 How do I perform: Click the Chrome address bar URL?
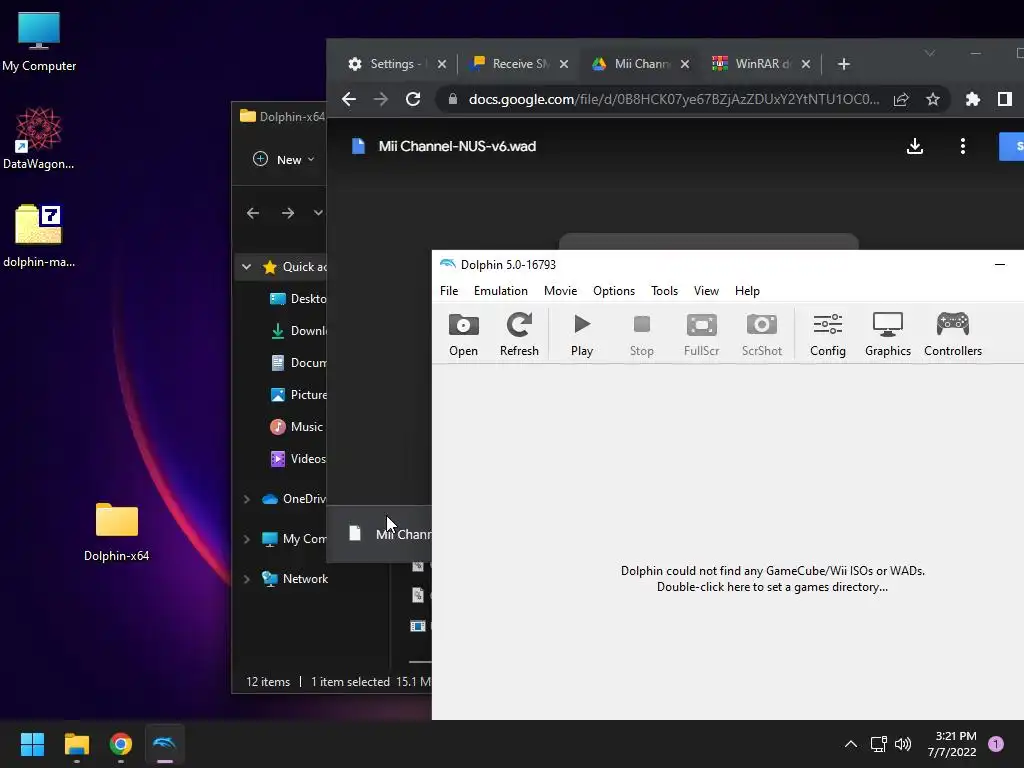(674, 99)
